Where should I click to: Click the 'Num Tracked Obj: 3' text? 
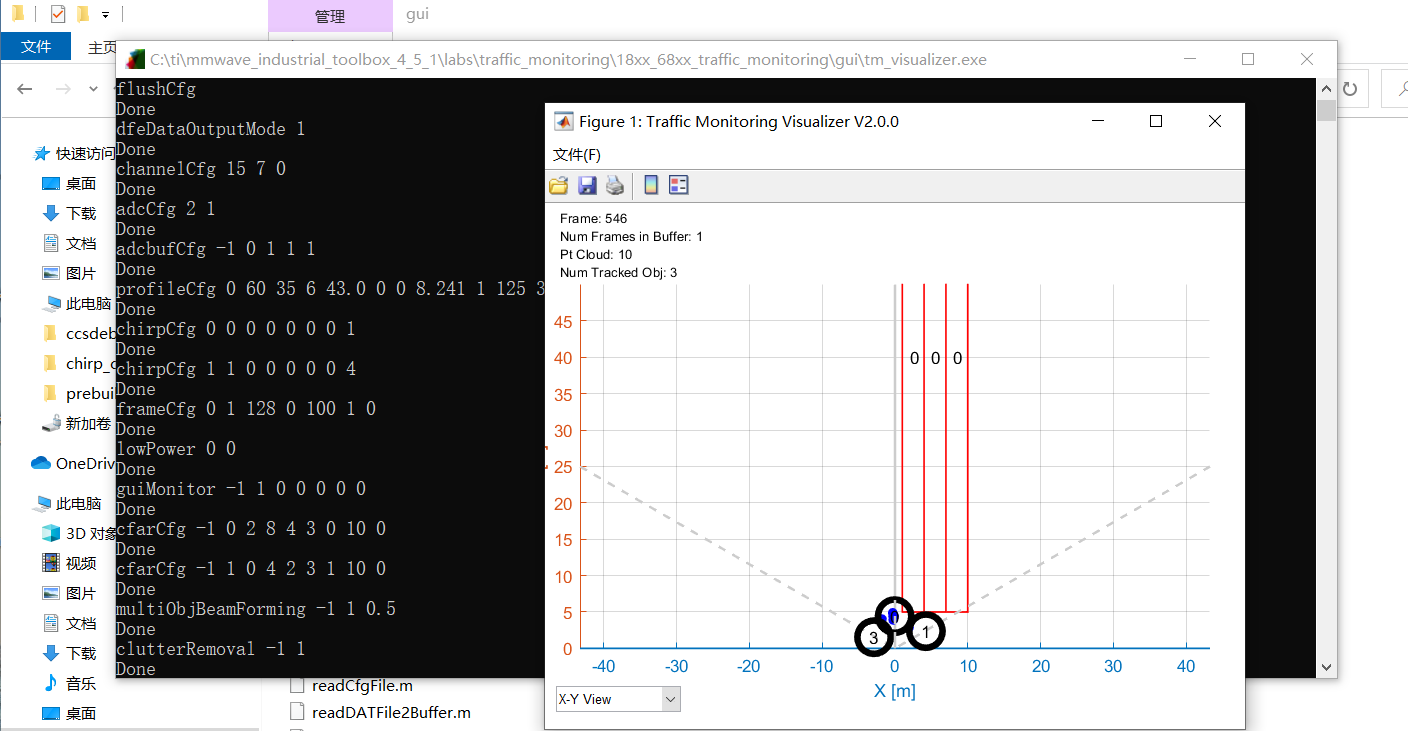coord(619,272)
